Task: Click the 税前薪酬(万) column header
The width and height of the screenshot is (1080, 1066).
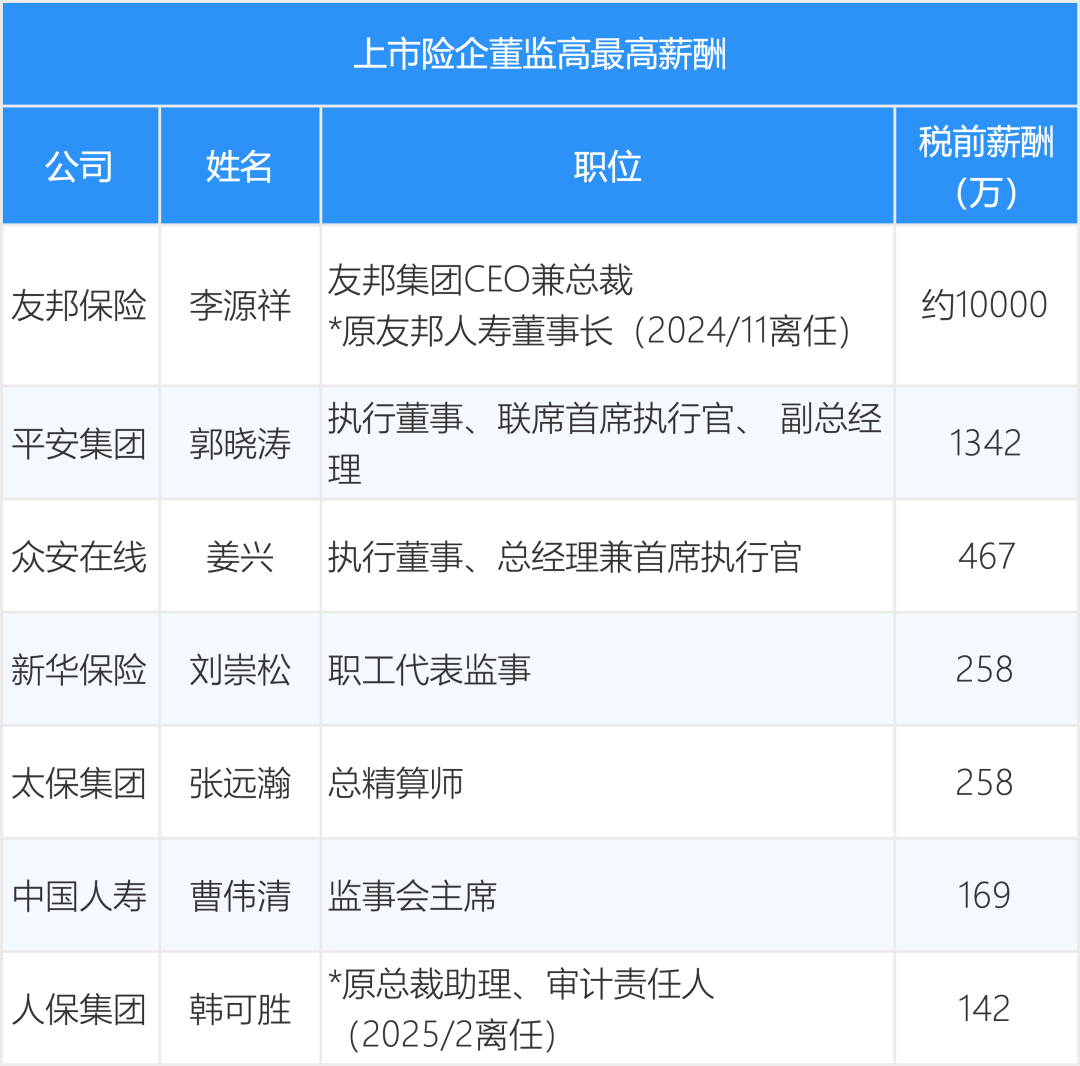Action: click(986, 166)
